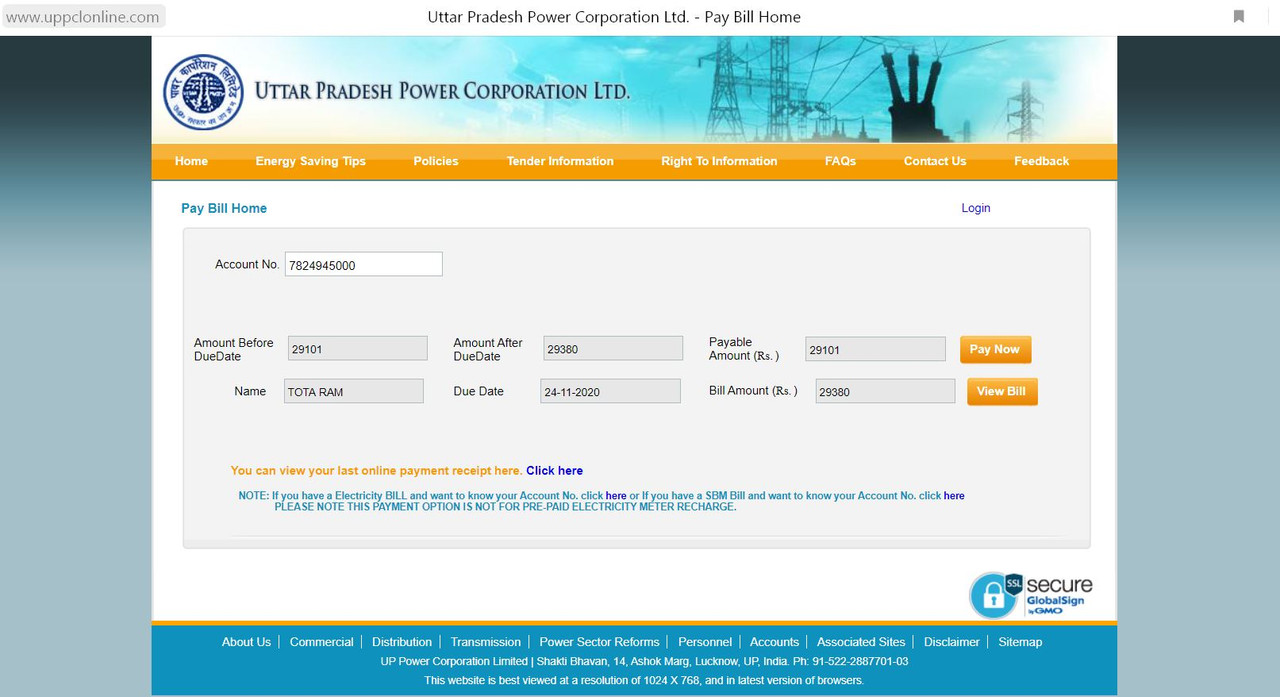This screenshot has width=1280, height=697.
Task: Open the Accounts footer link
Action: (775, 642)
